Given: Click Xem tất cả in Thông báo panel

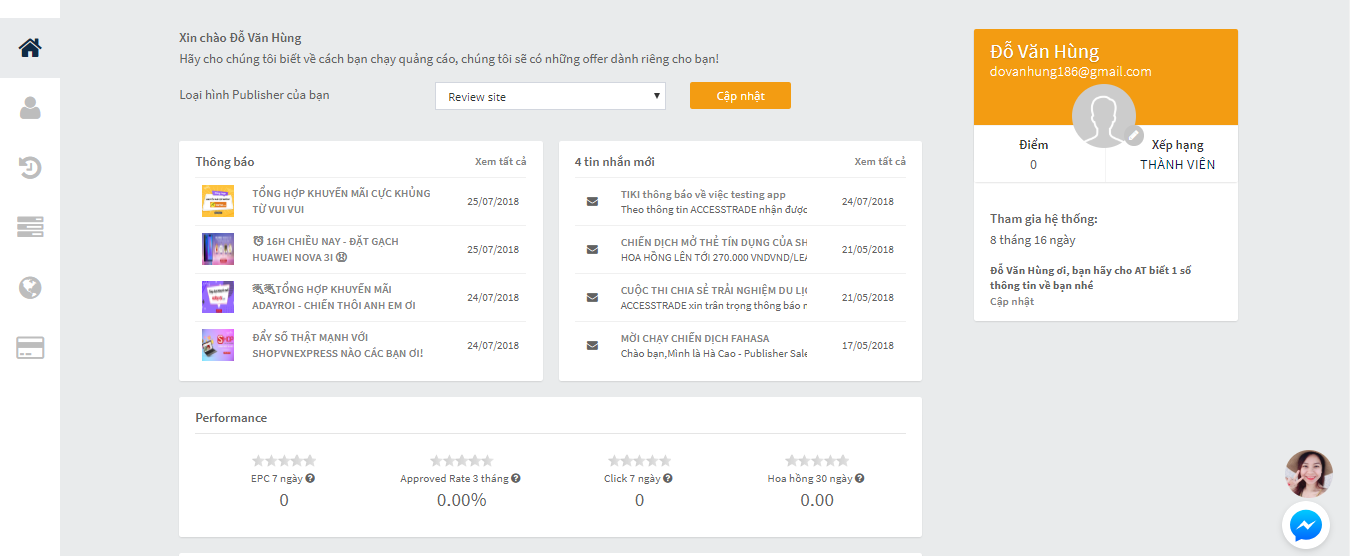Looking at the screenshot, I should click(x=500, y=162).
